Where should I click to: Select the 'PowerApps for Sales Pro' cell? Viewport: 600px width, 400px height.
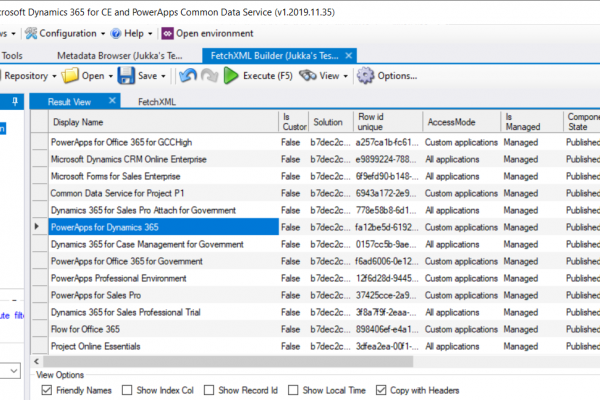click(163, 295)
